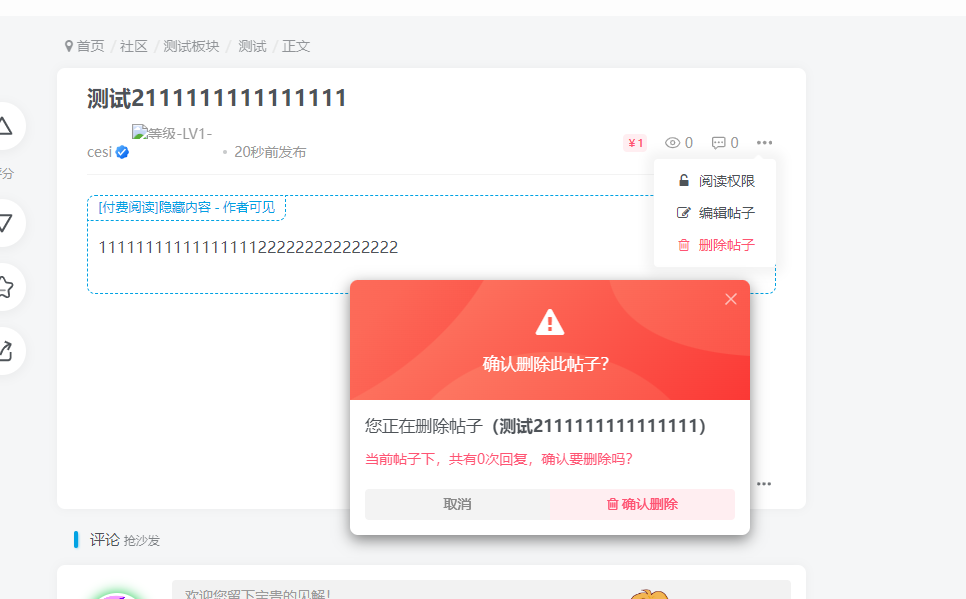Viewport: 966px width, 599px height.
Task: Expand the hidden paid content section
Action: (186, 208)
